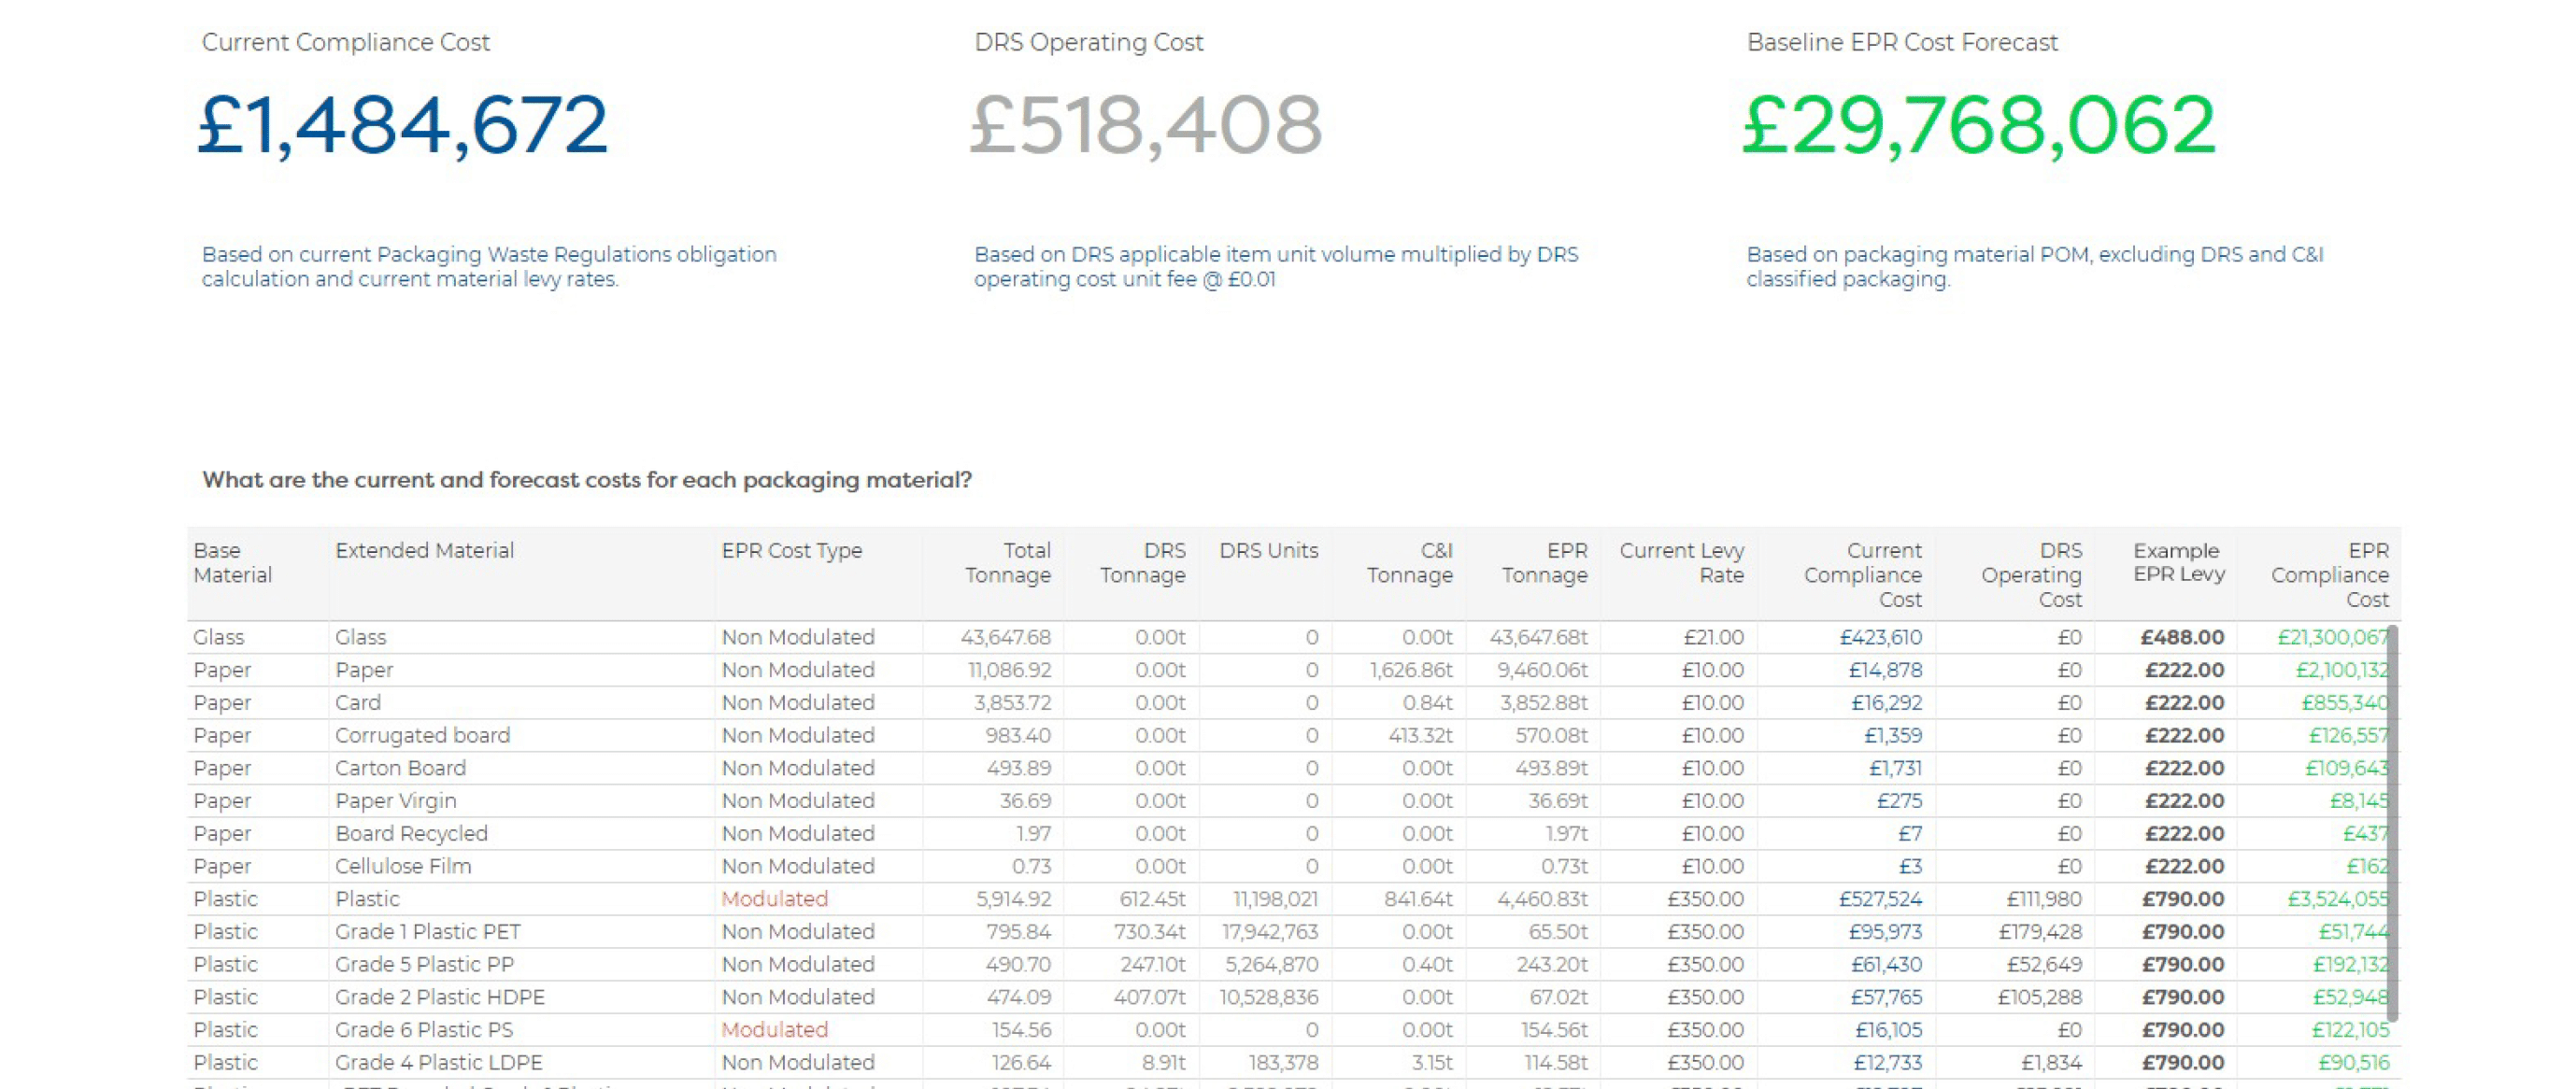Screen dimensions: 2576x1089
Task: Click £21,300,067 EPR cost for Glass
Action: tap(2332, 637)
